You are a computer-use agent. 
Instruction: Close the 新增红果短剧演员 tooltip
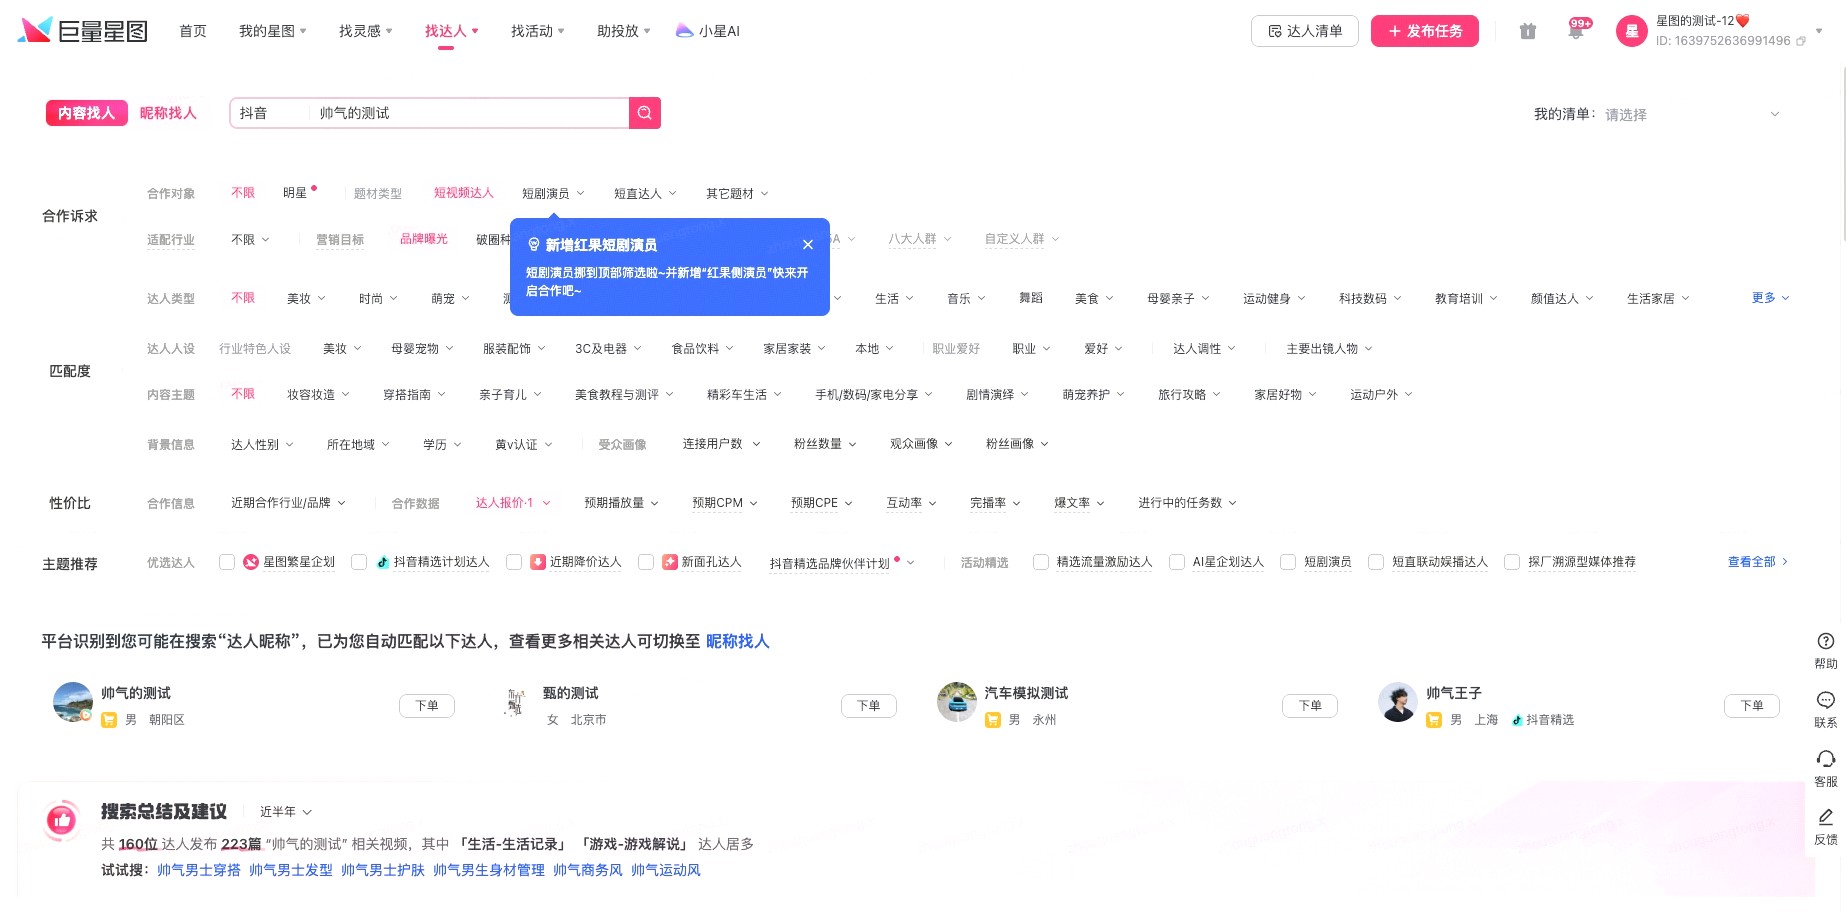point(808,245)
